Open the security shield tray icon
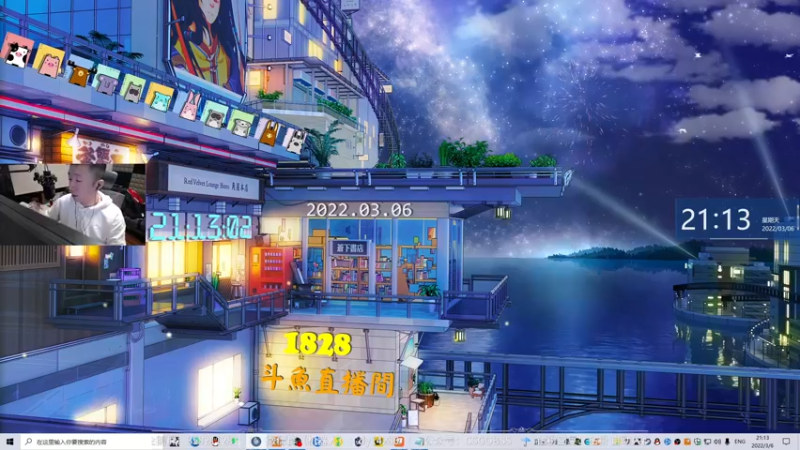Screen dimensions: 800x450 pyautogui.click(x=697, y=441)
